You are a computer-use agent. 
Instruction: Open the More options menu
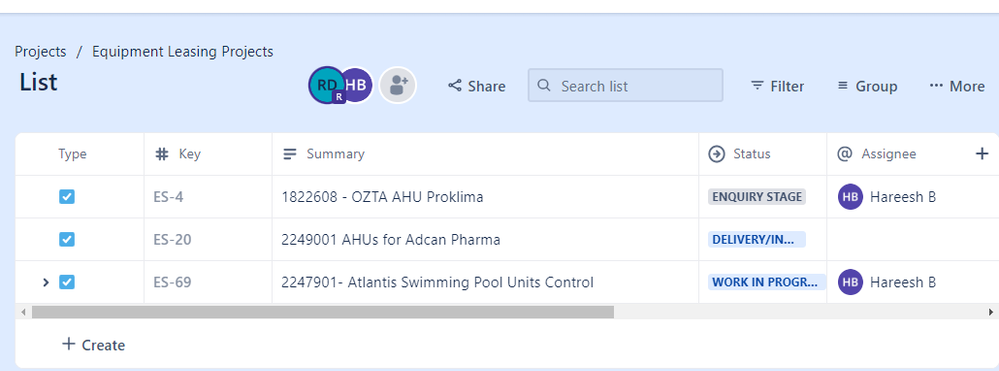tap(957, 86)
